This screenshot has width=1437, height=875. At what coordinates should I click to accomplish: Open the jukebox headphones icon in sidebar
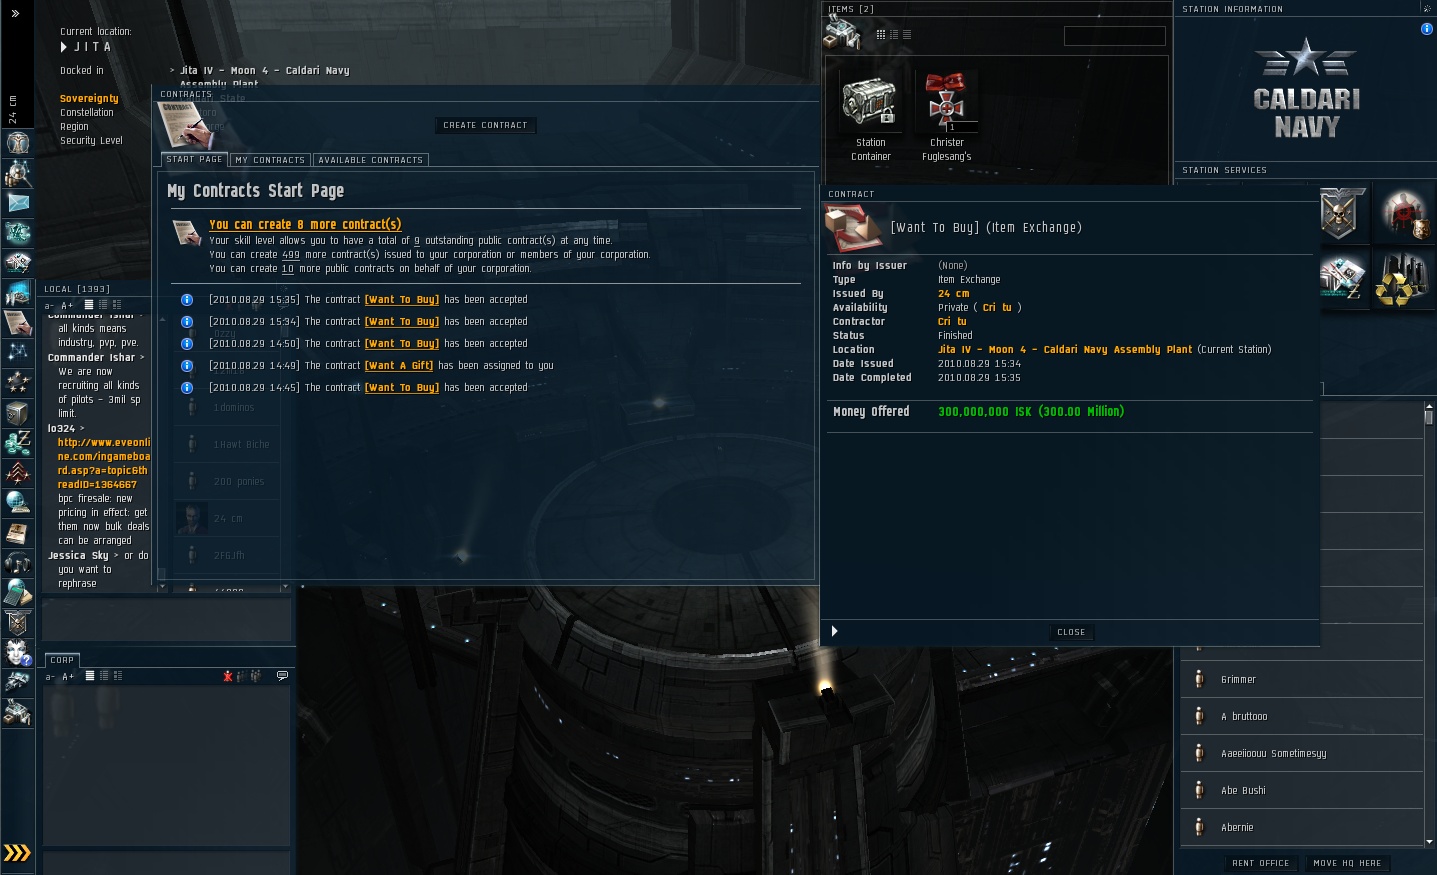coord(18,563)
